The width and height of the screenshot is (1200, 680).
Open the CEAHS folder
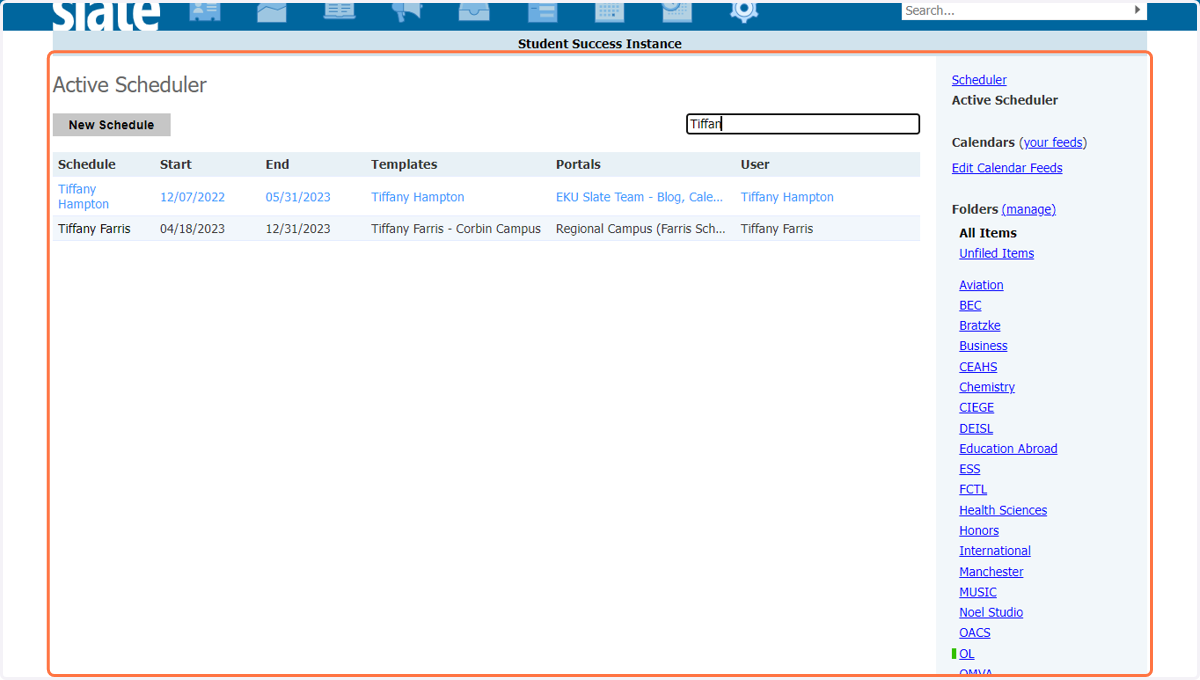(x=978, y=367)
